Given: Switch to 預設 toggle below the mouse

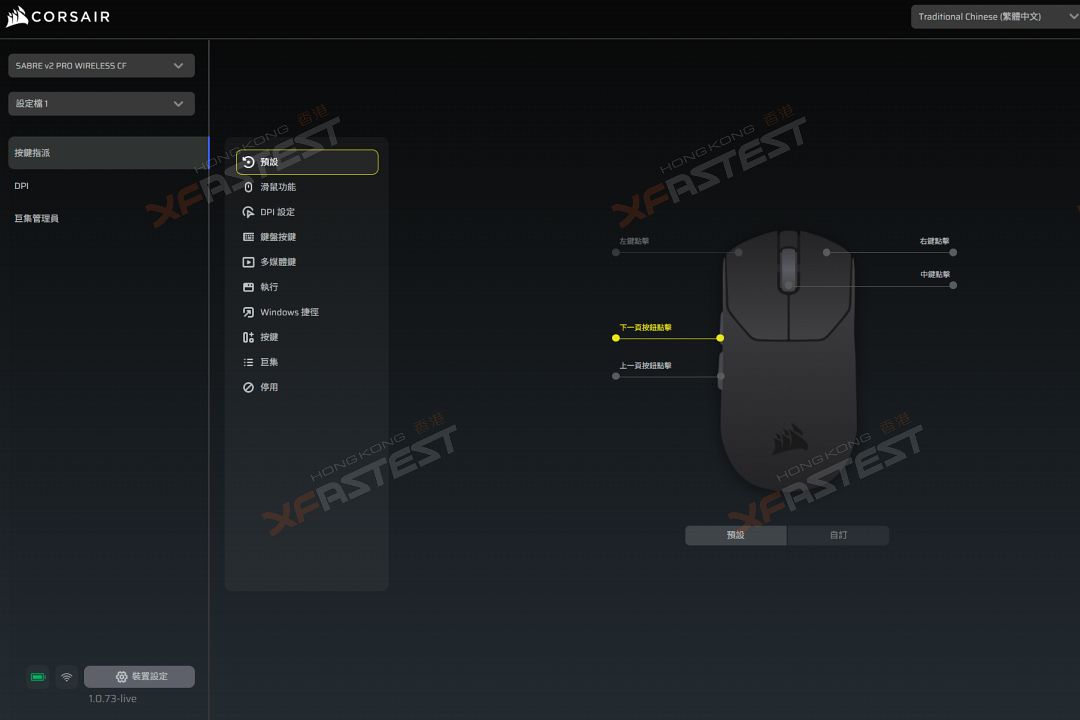Looking at the screenshot, I should click(736, 535).
